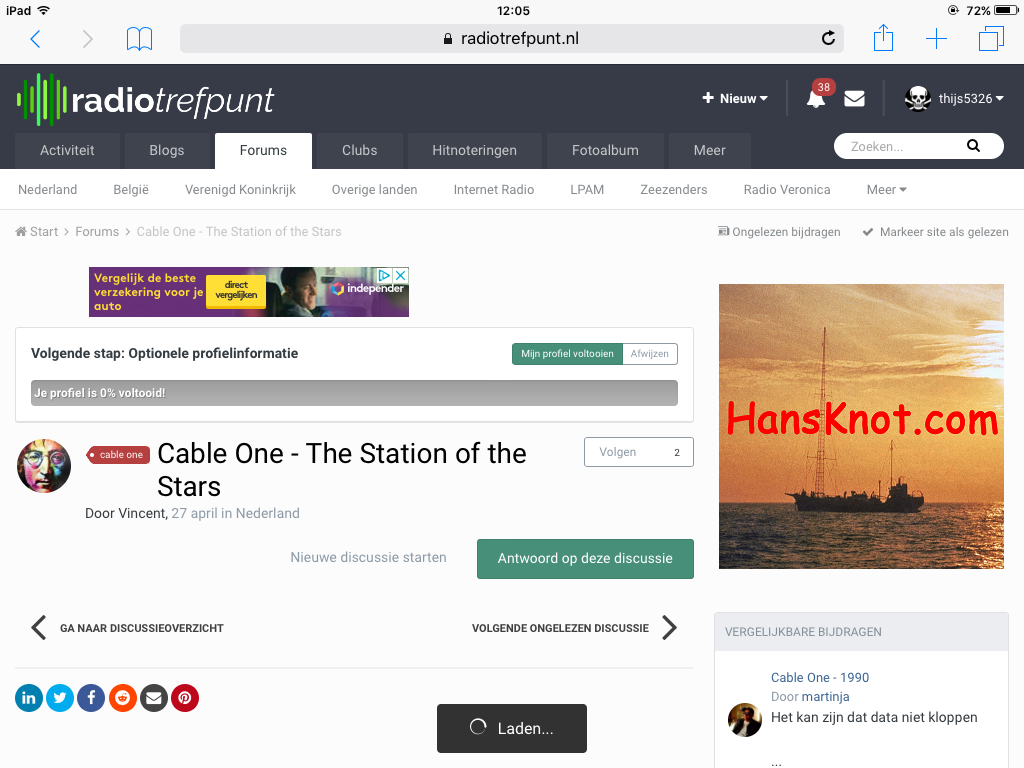Expand the Meer submenu in forum navigation
Image resolution: width=1024 pixels, height=768 pixels.
point(886,189)
